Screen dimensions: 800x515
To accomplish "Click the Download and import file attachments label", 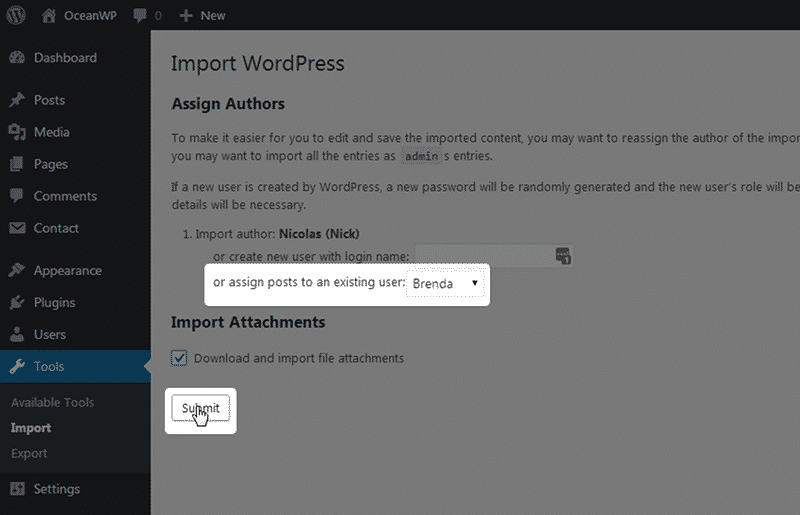I will [299, 358].
